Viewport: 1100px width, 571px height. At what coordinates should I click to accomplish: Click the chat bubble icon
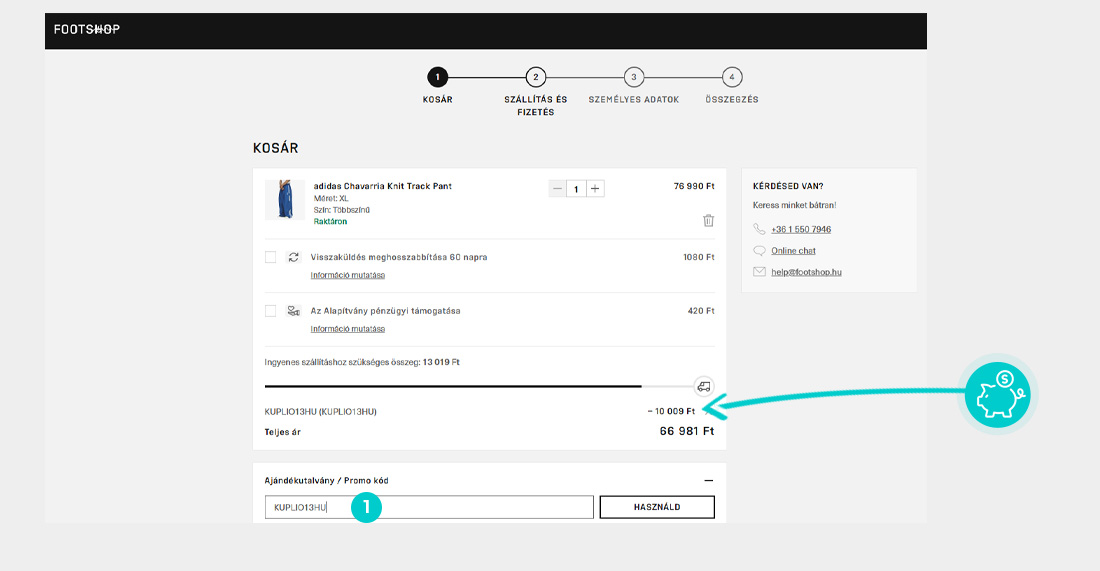point(760,251)
